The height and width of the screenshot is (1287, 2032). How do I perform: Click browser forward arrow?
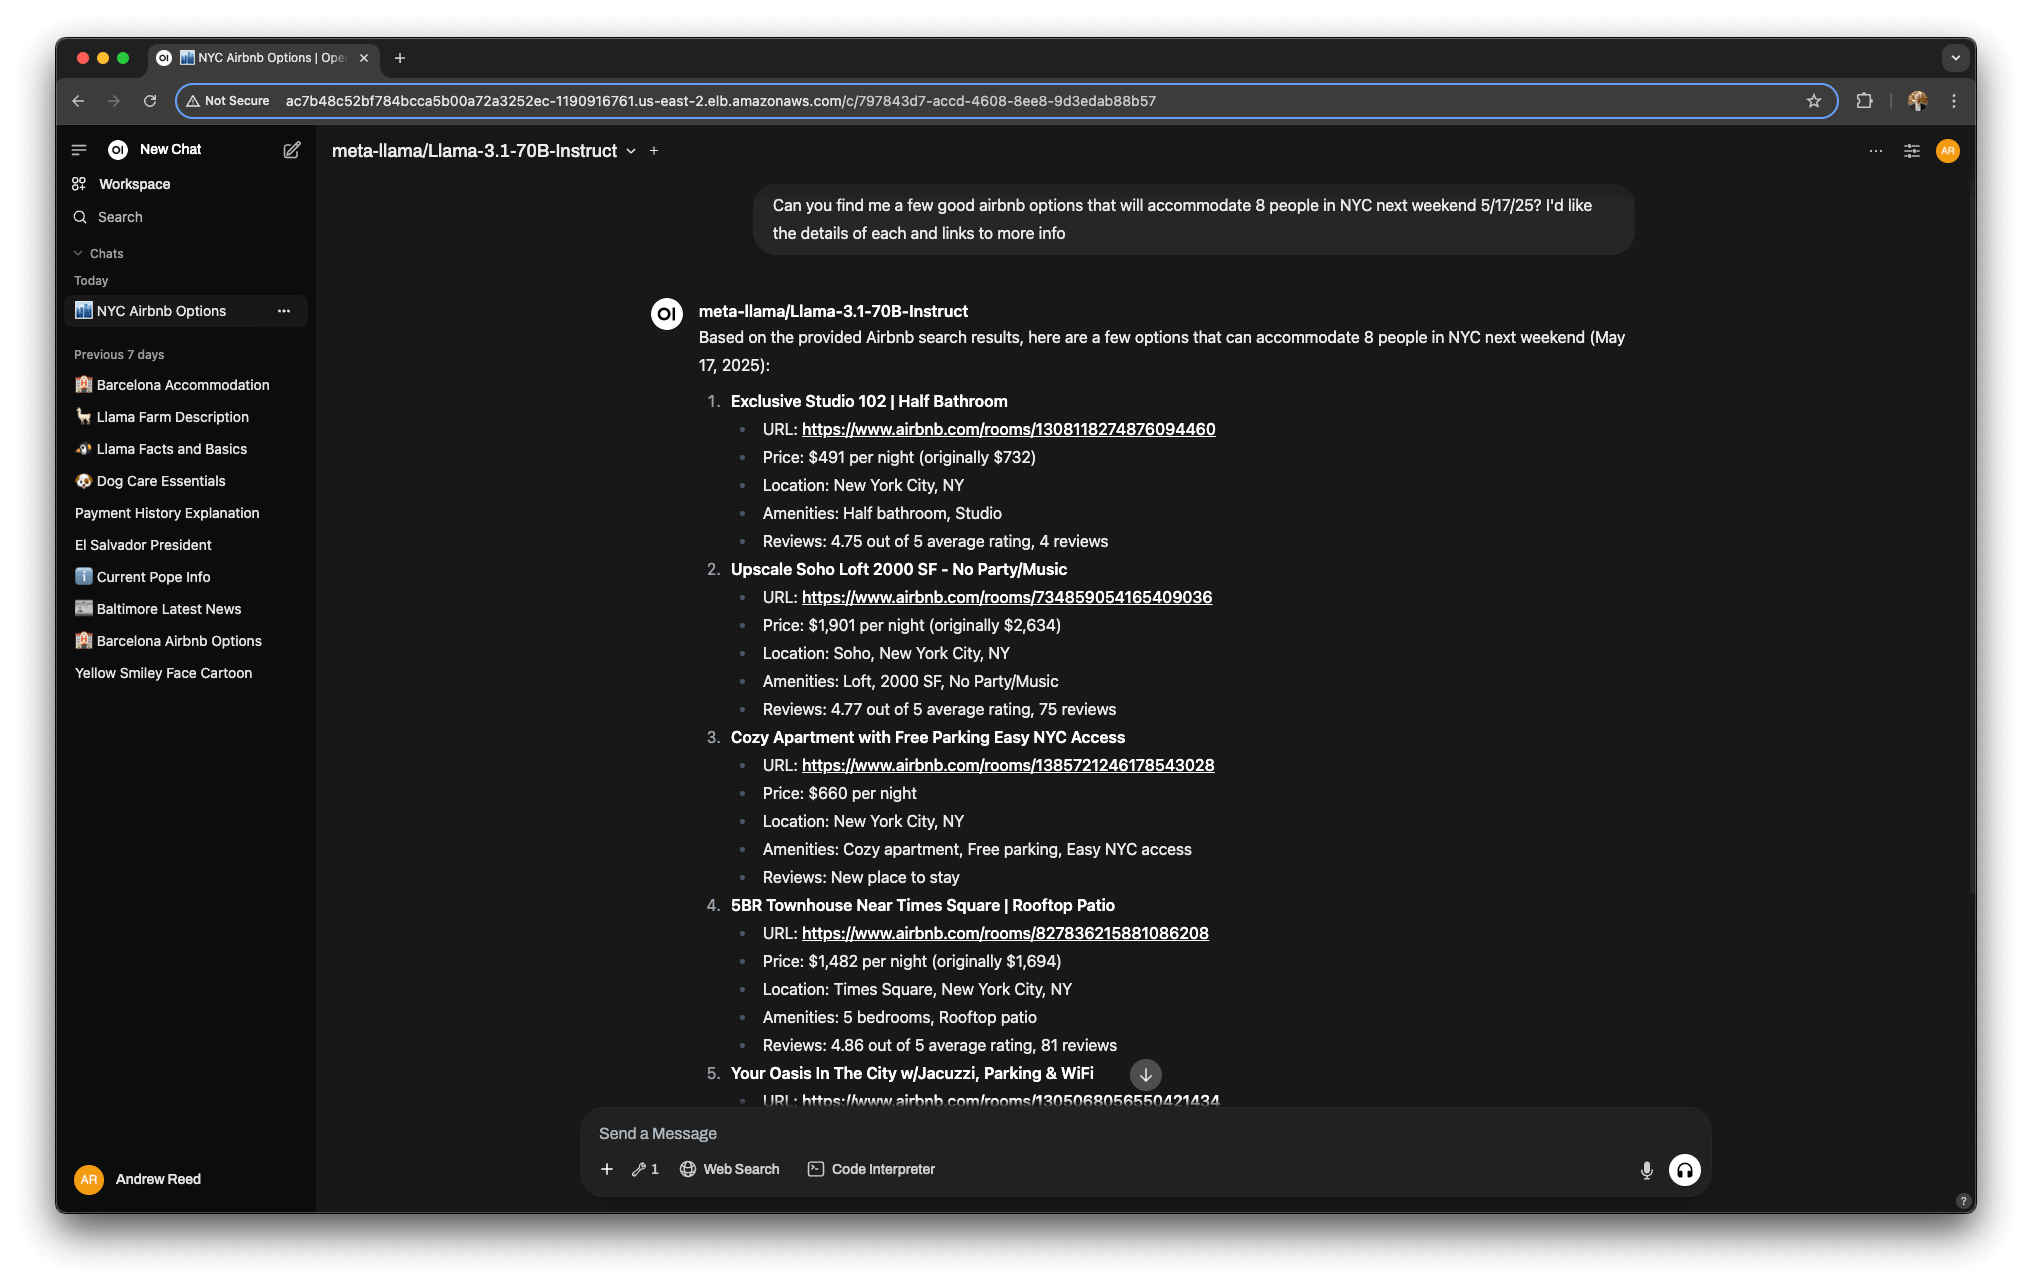[x=114, y=101]
